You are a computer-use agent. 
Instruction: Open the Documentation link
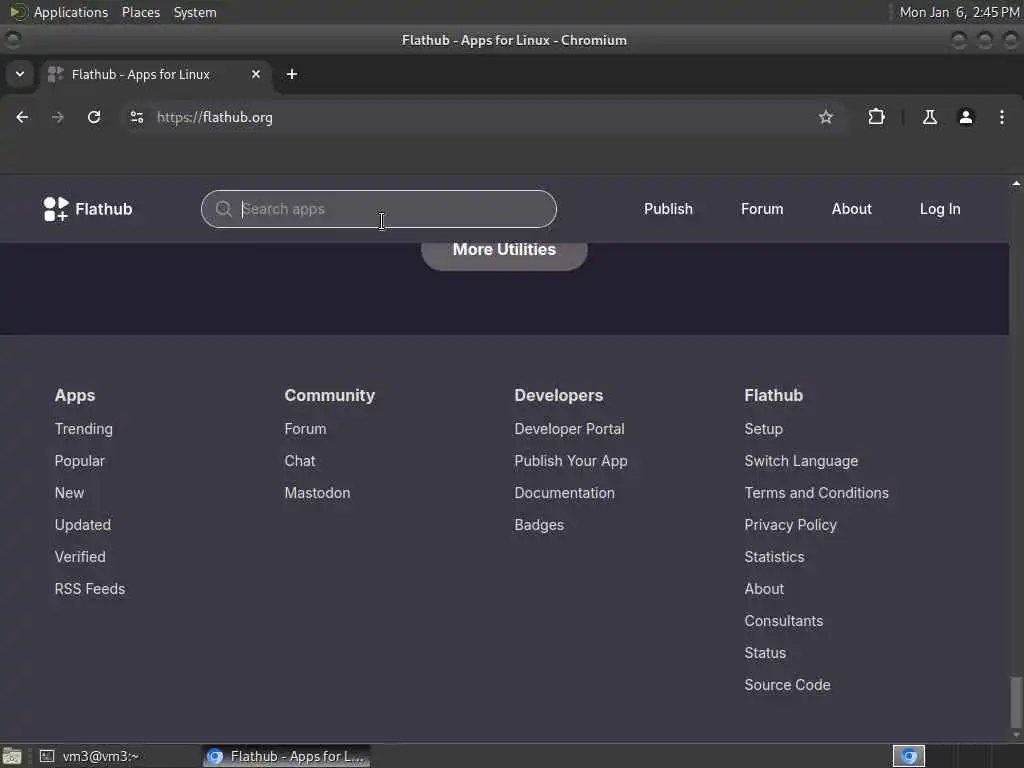tap(564, 493)
